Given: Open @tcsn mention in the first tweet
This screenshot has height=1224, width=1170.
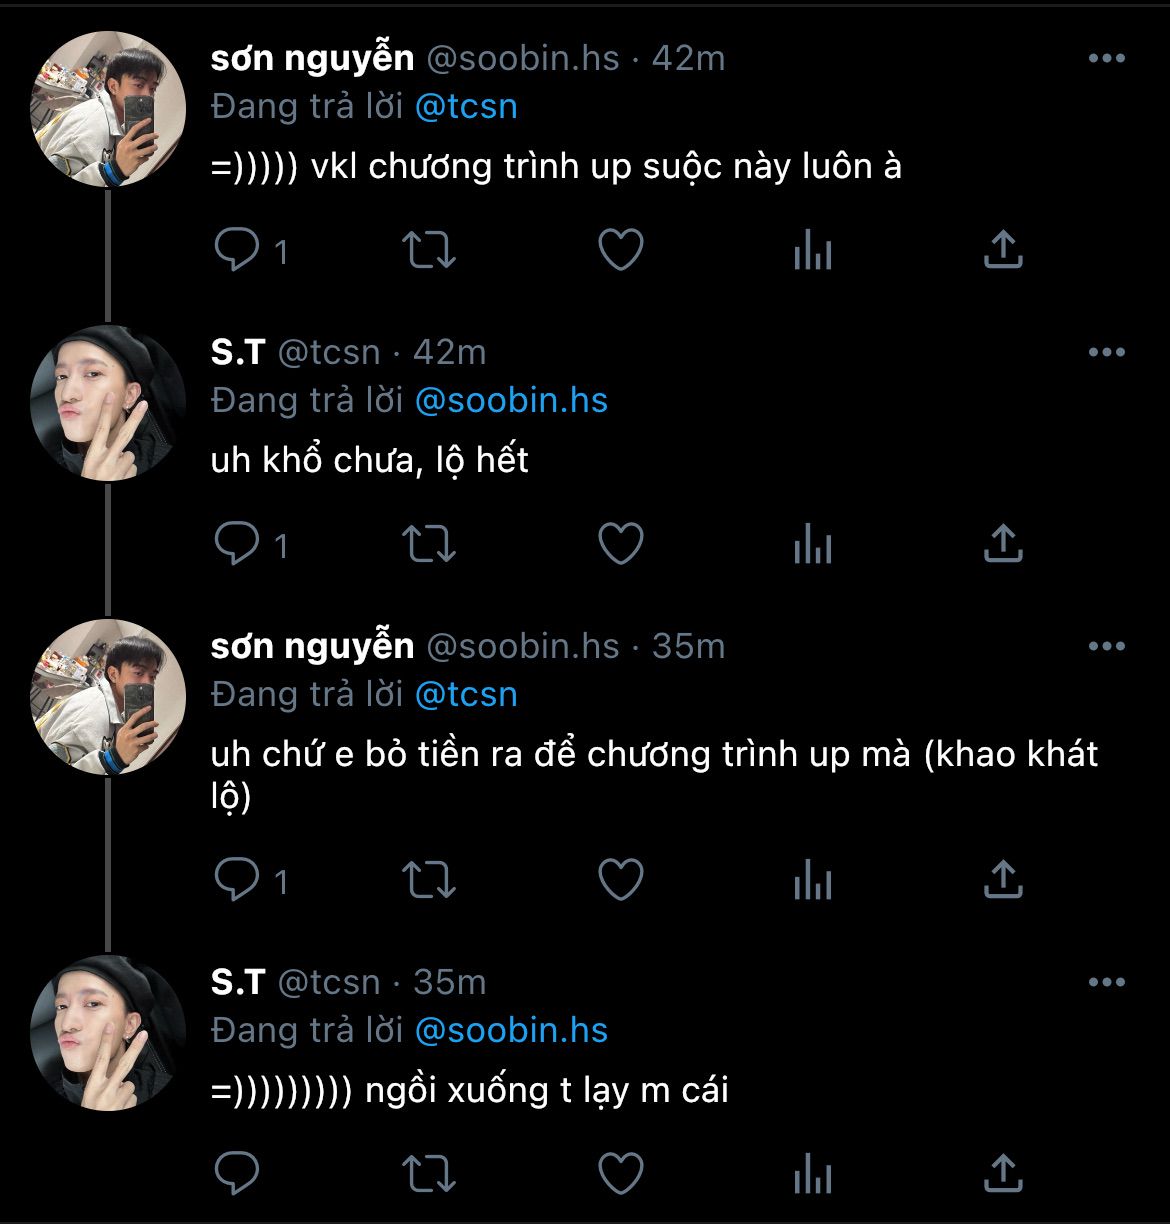Looking at the screenshot, I should coord(466,107).
